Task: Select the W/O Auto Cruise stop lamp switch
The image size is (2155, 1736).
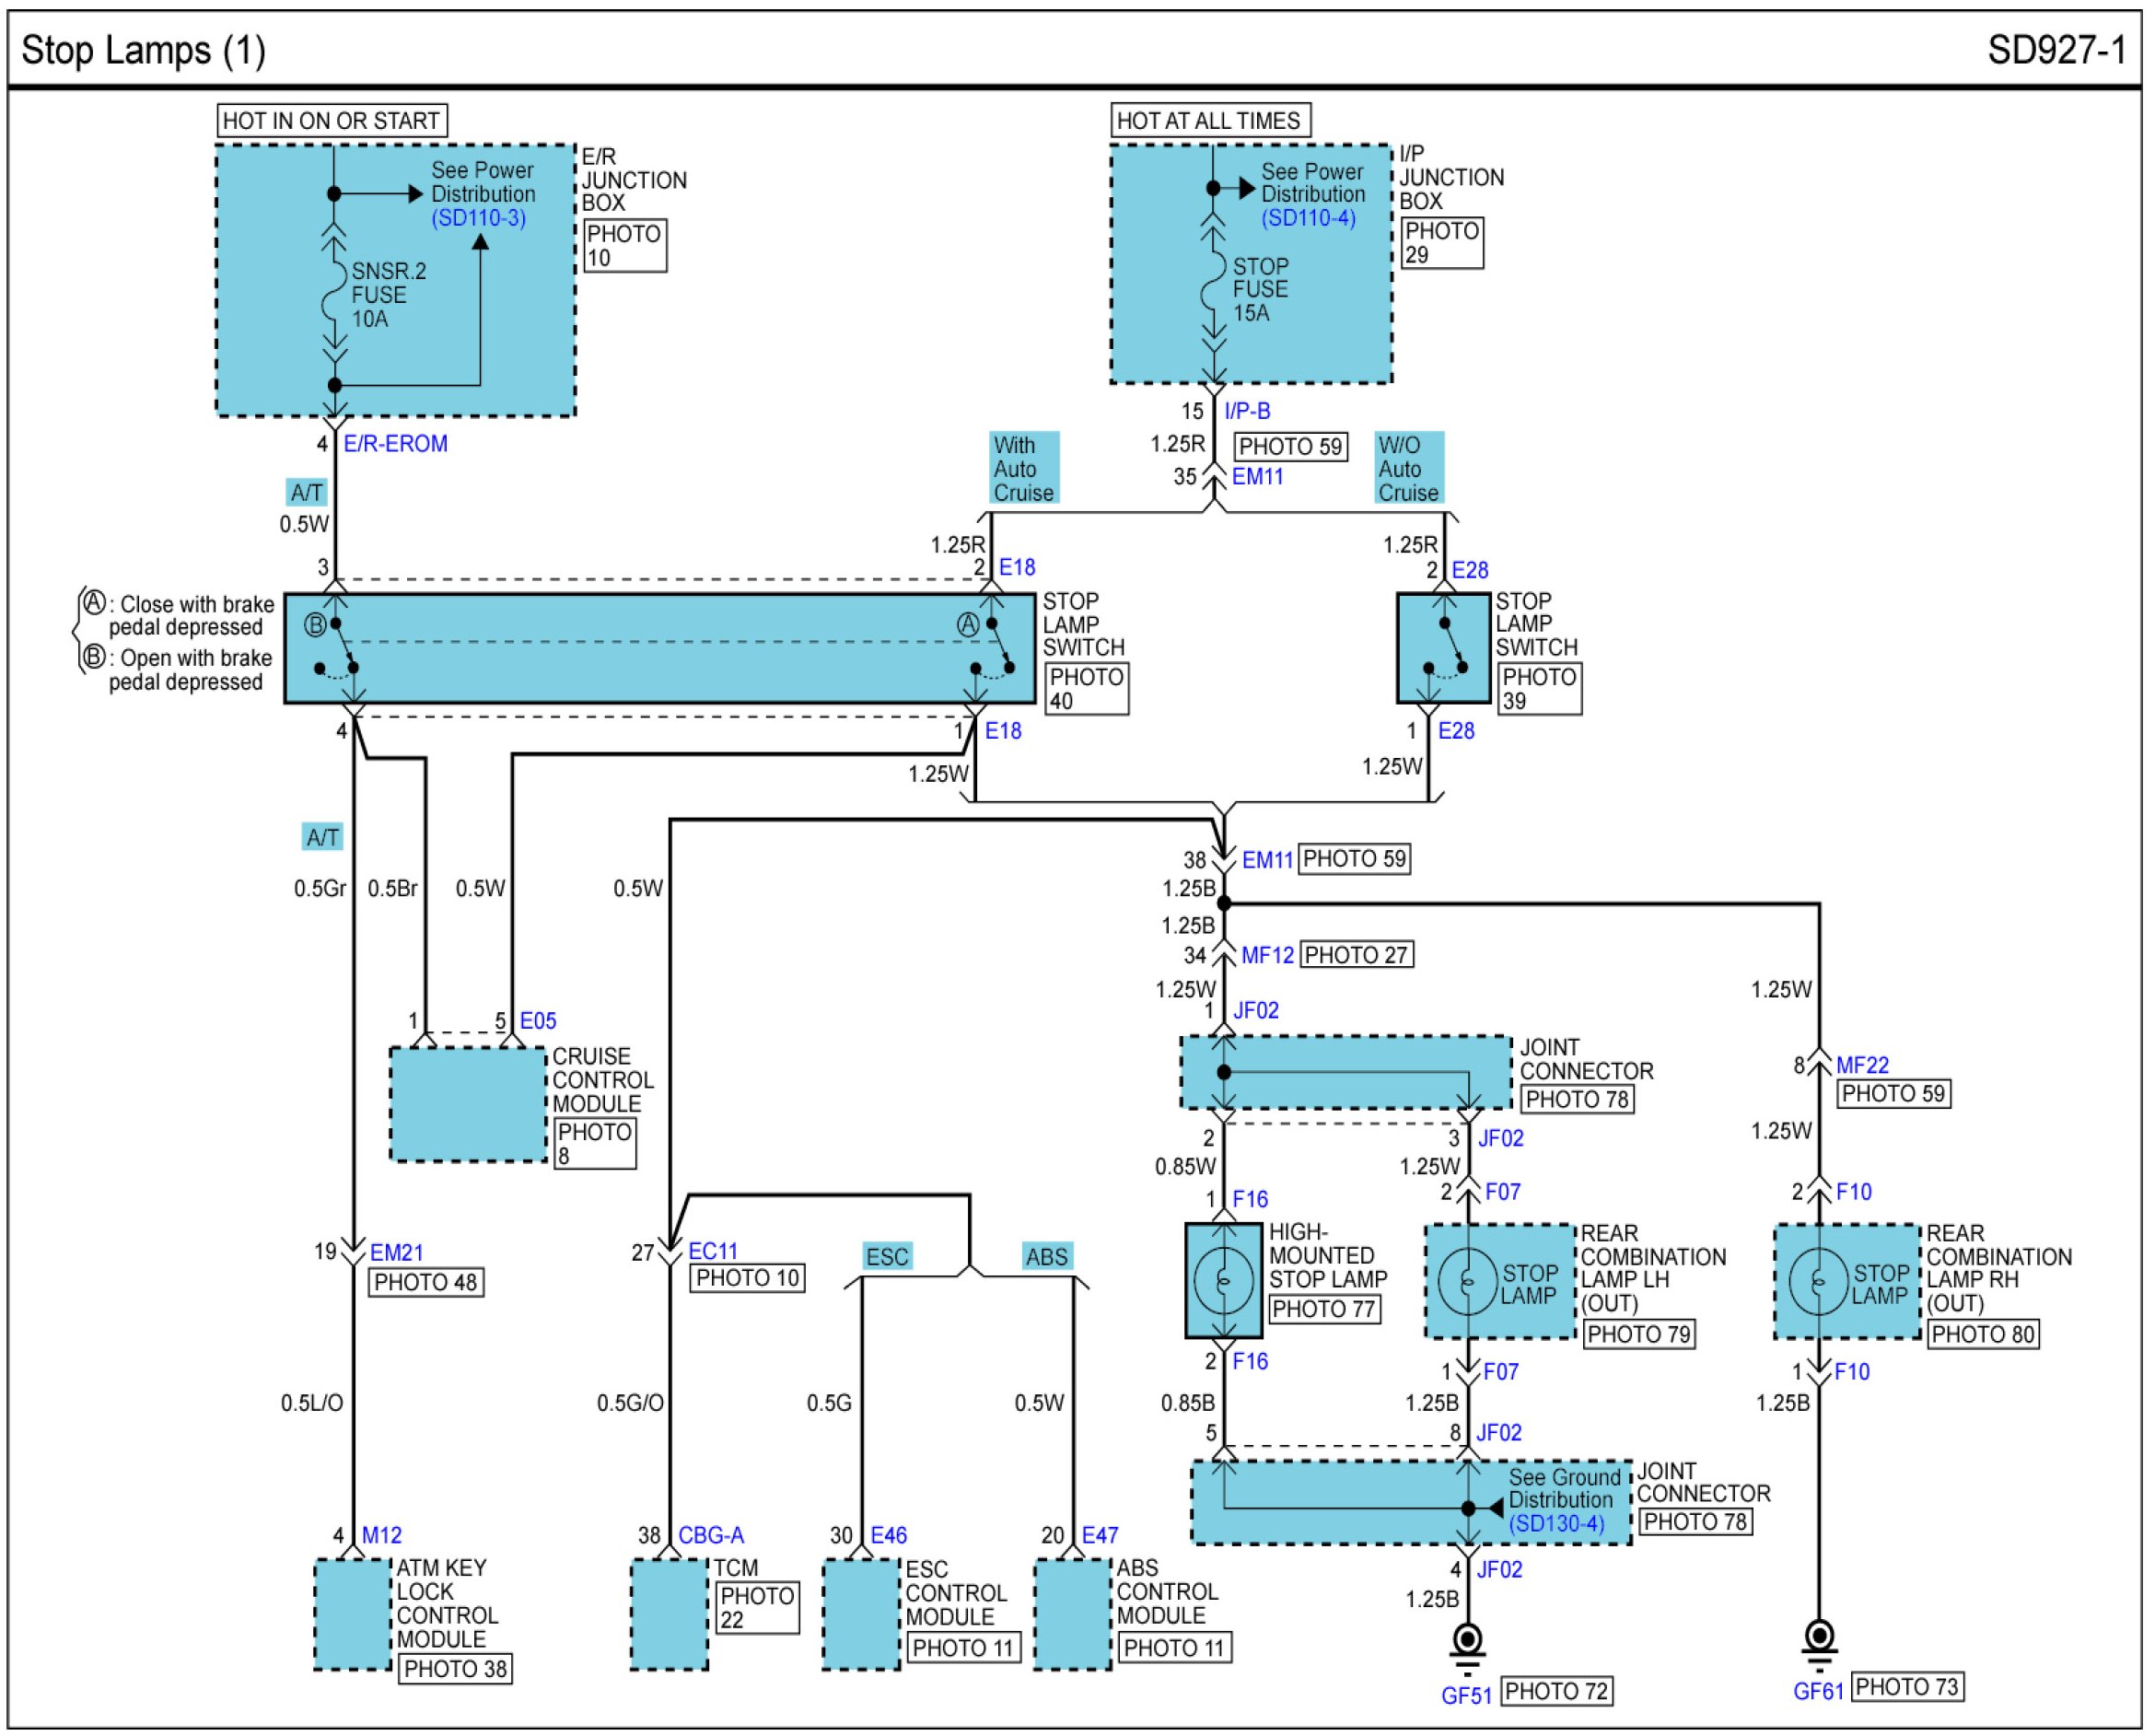Action: pyautogui.click(x=1443, y=649)
